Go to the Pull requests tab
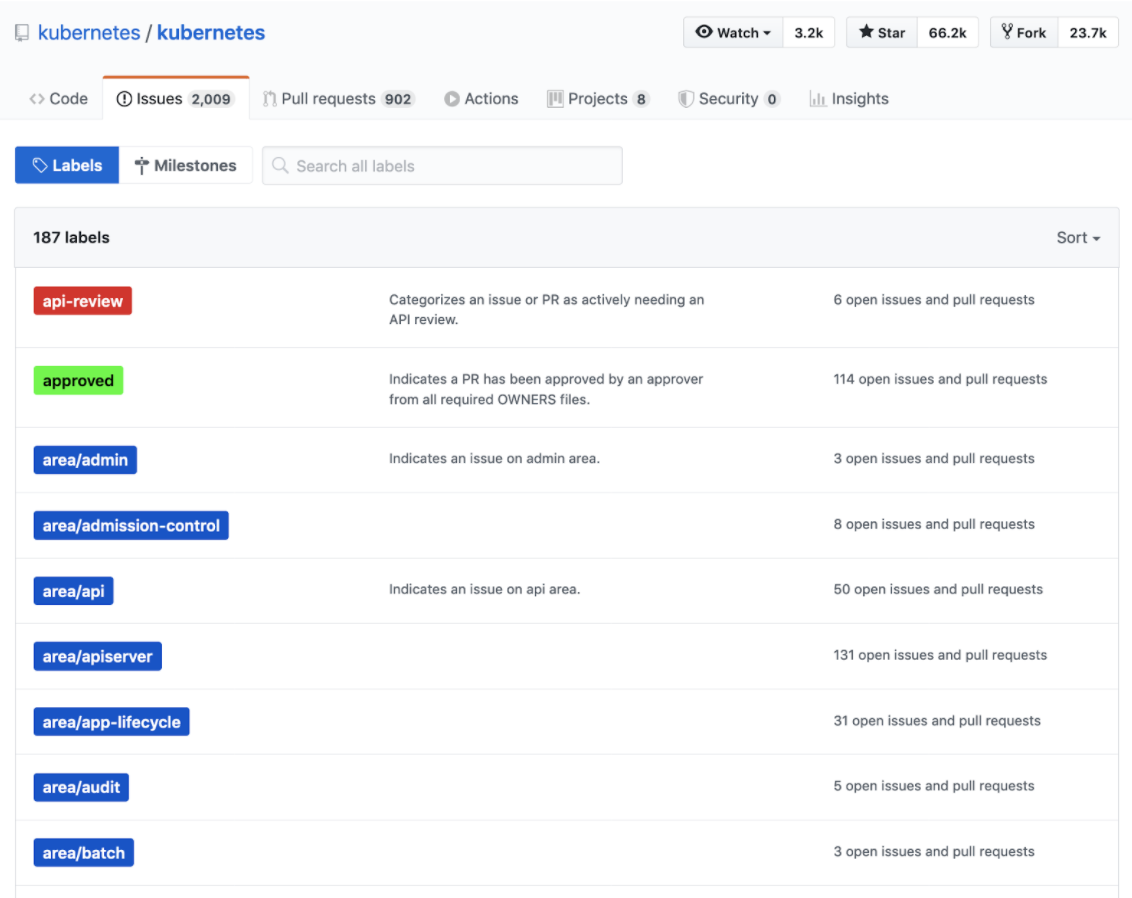The image size is (1132, 898). point(339,99)
